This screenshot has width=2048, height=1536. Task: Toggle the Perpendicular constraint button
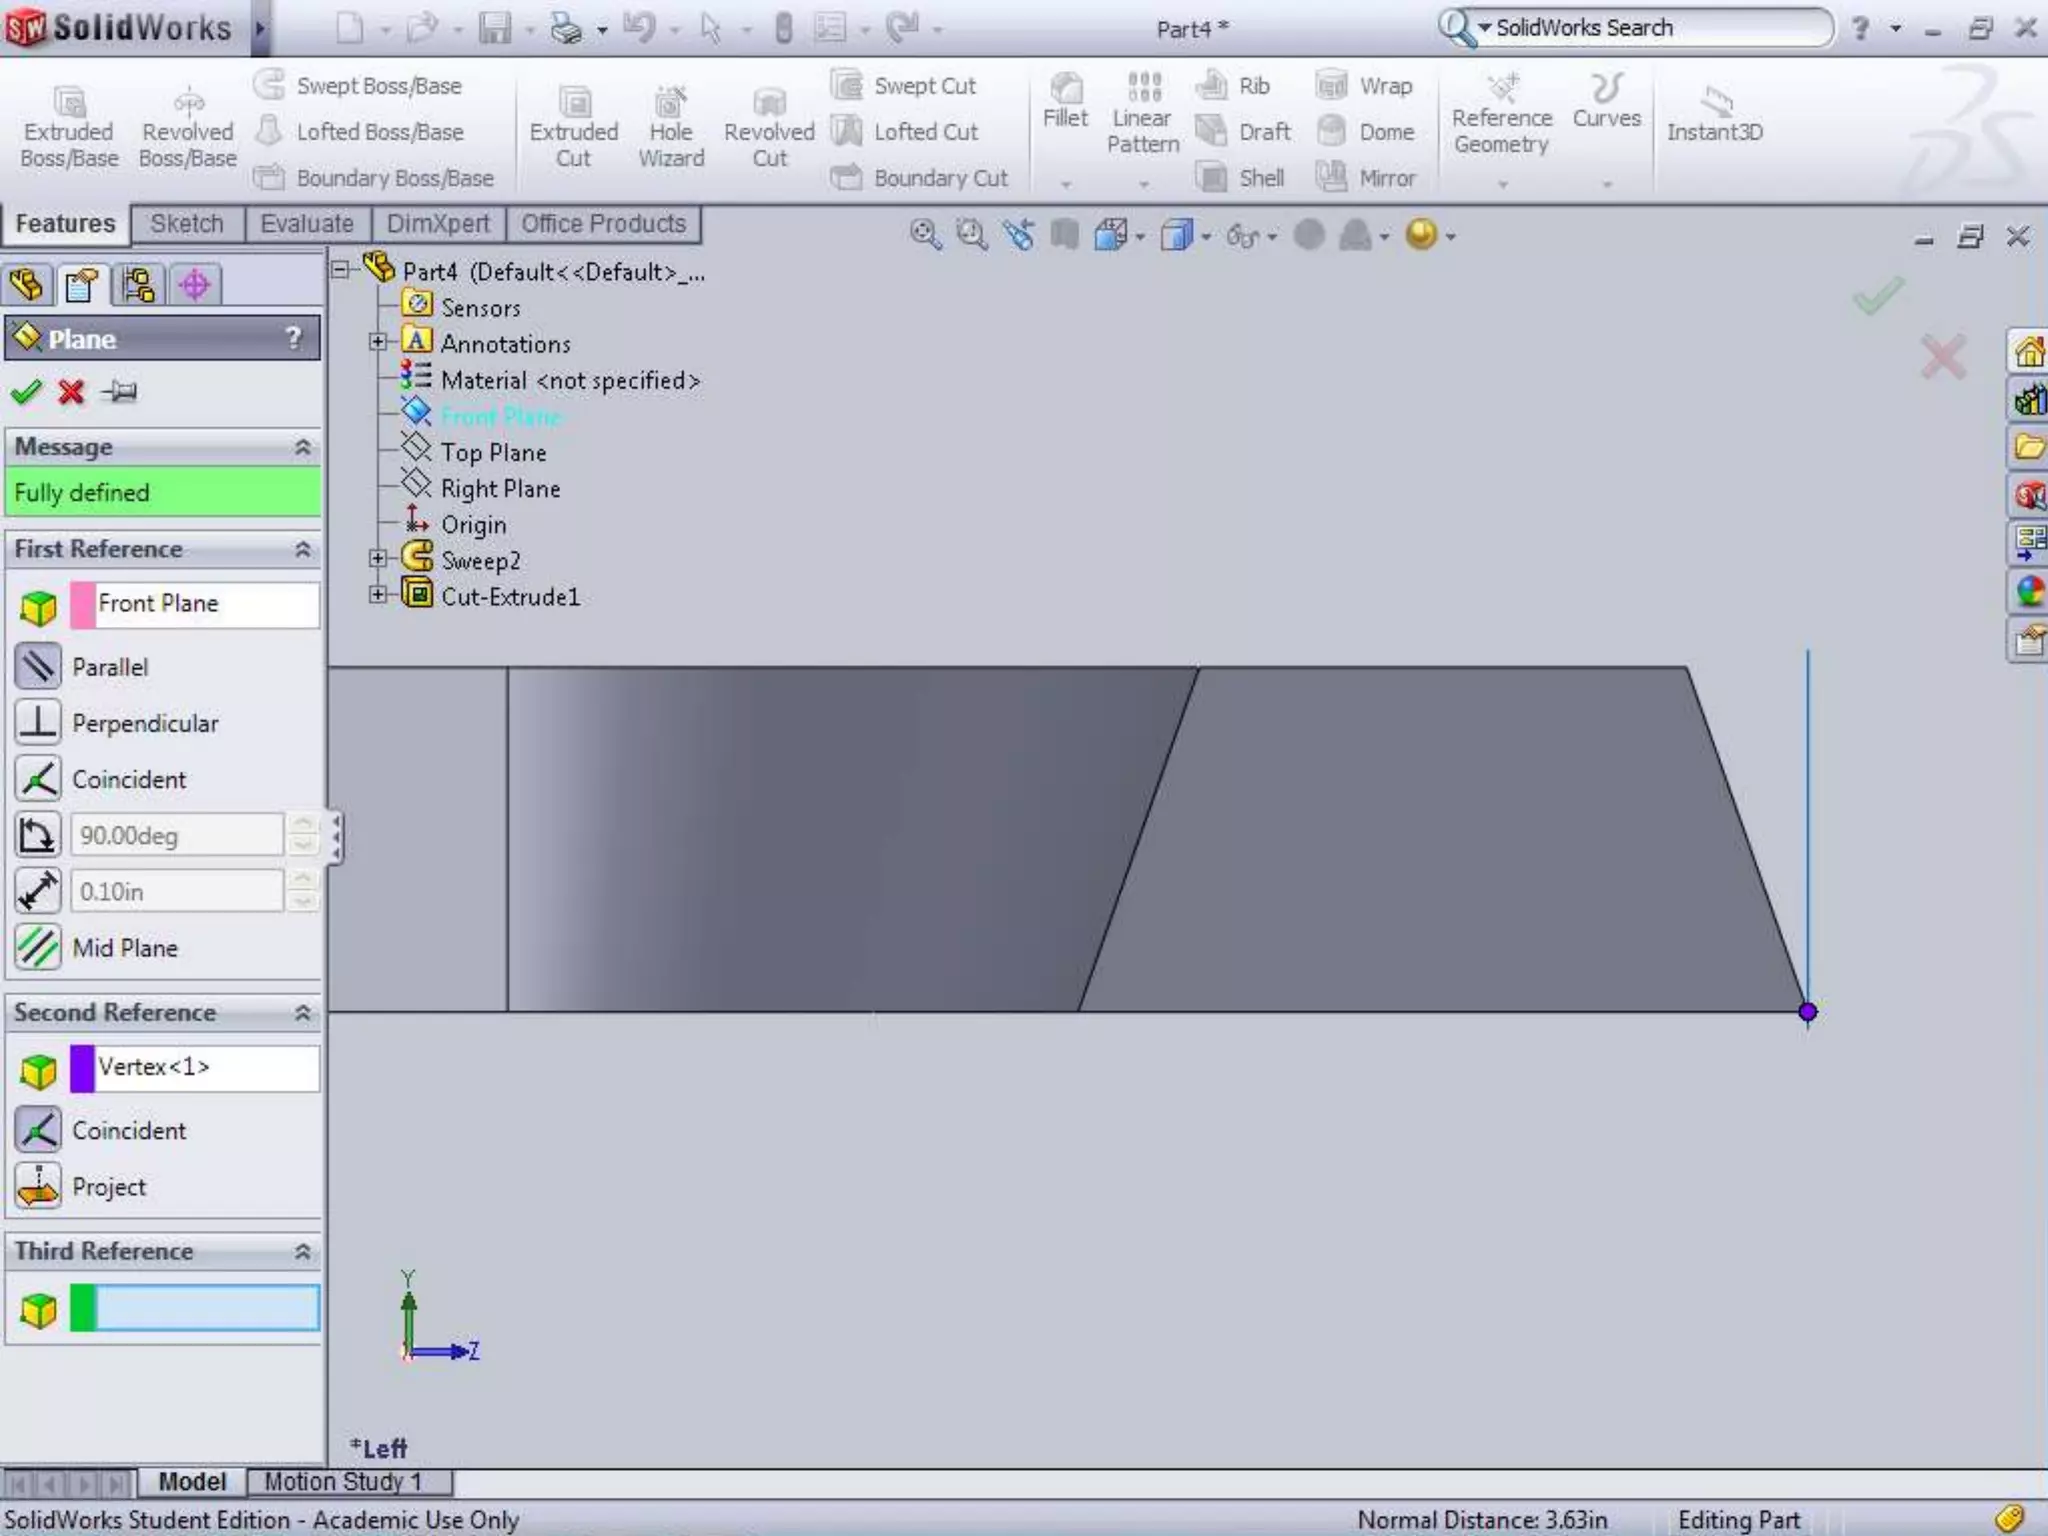(39, 723)
